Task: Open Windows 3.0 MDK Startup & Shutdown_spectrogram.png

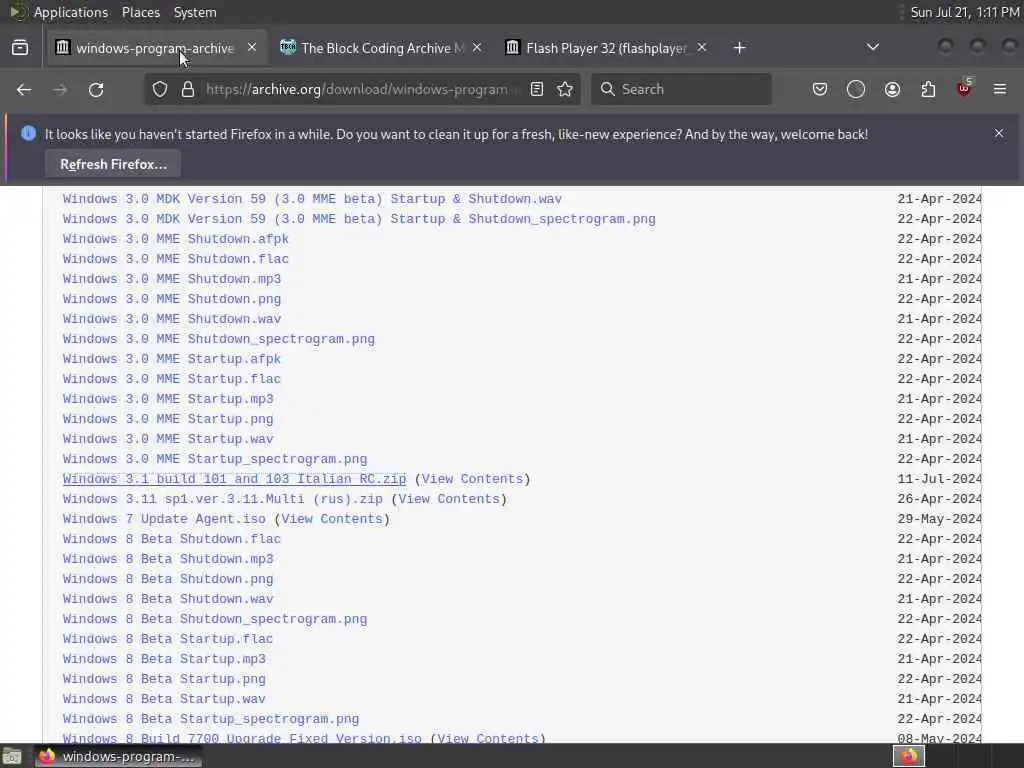Action: [359, 219]
